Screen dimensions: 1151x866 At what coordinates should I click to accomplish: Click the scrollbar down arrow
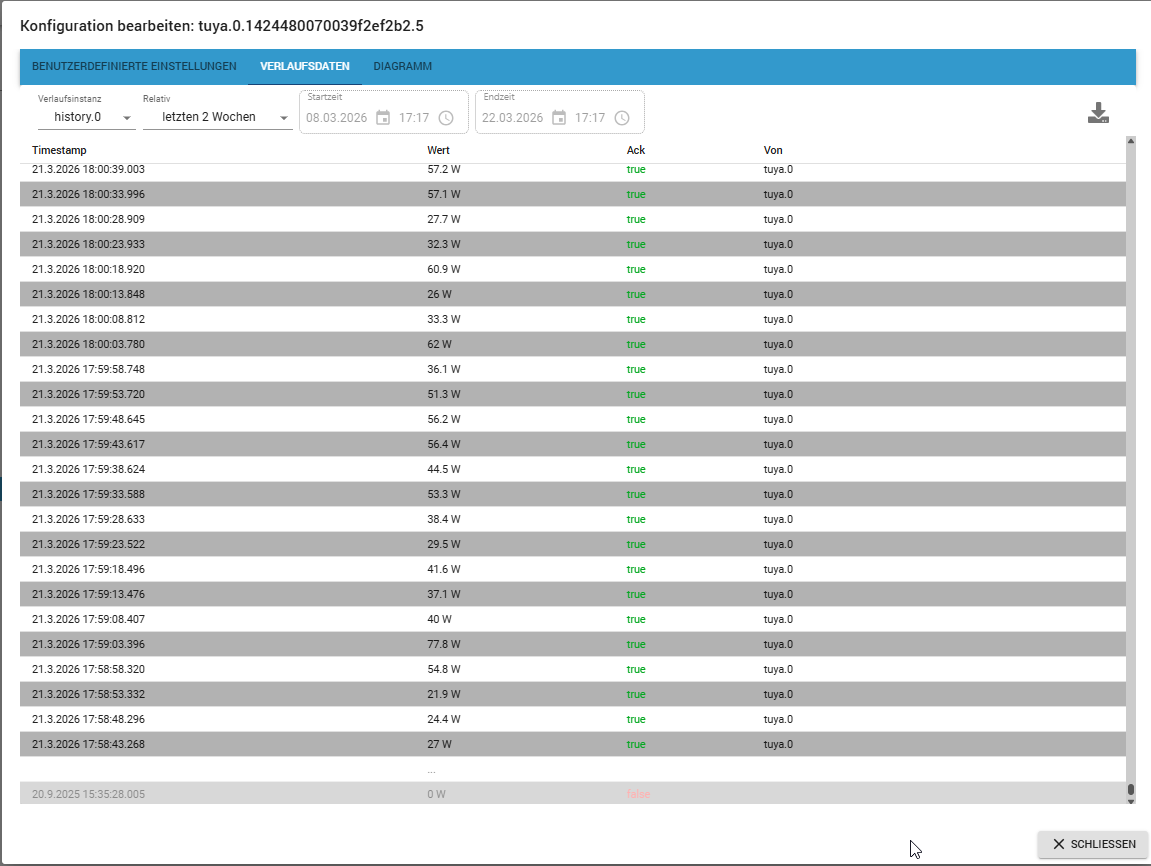coord(1130,801)
